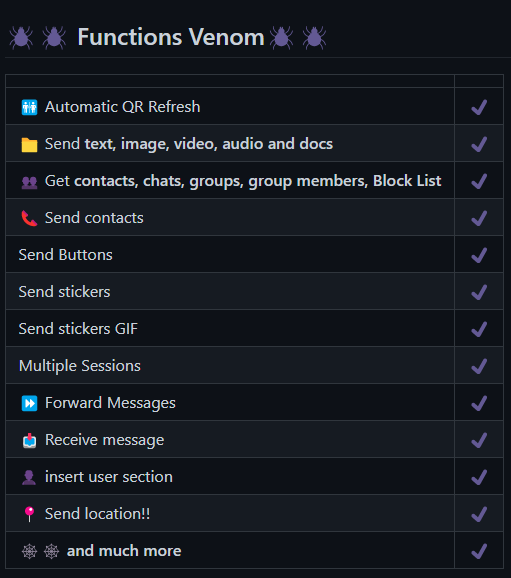
Task: Click the checkmark for Send stickers GIF
Action: [479, 329]
